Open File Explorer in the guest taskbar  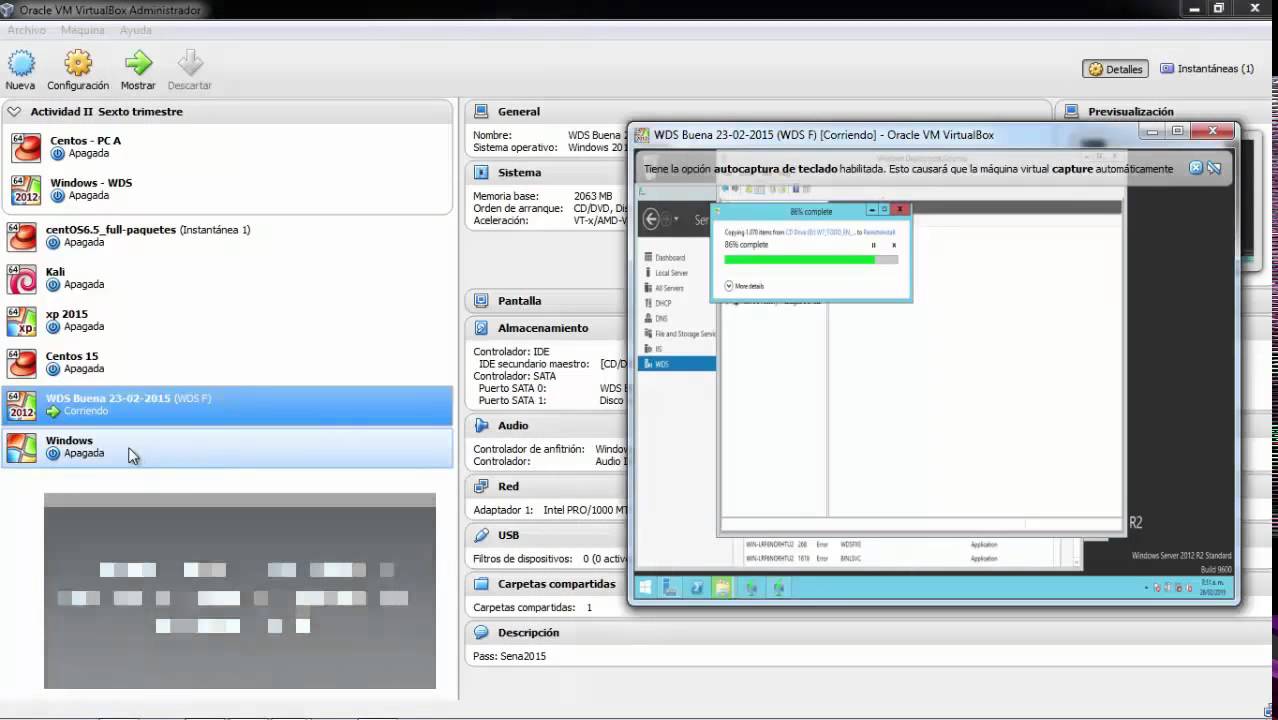[722, 588]
